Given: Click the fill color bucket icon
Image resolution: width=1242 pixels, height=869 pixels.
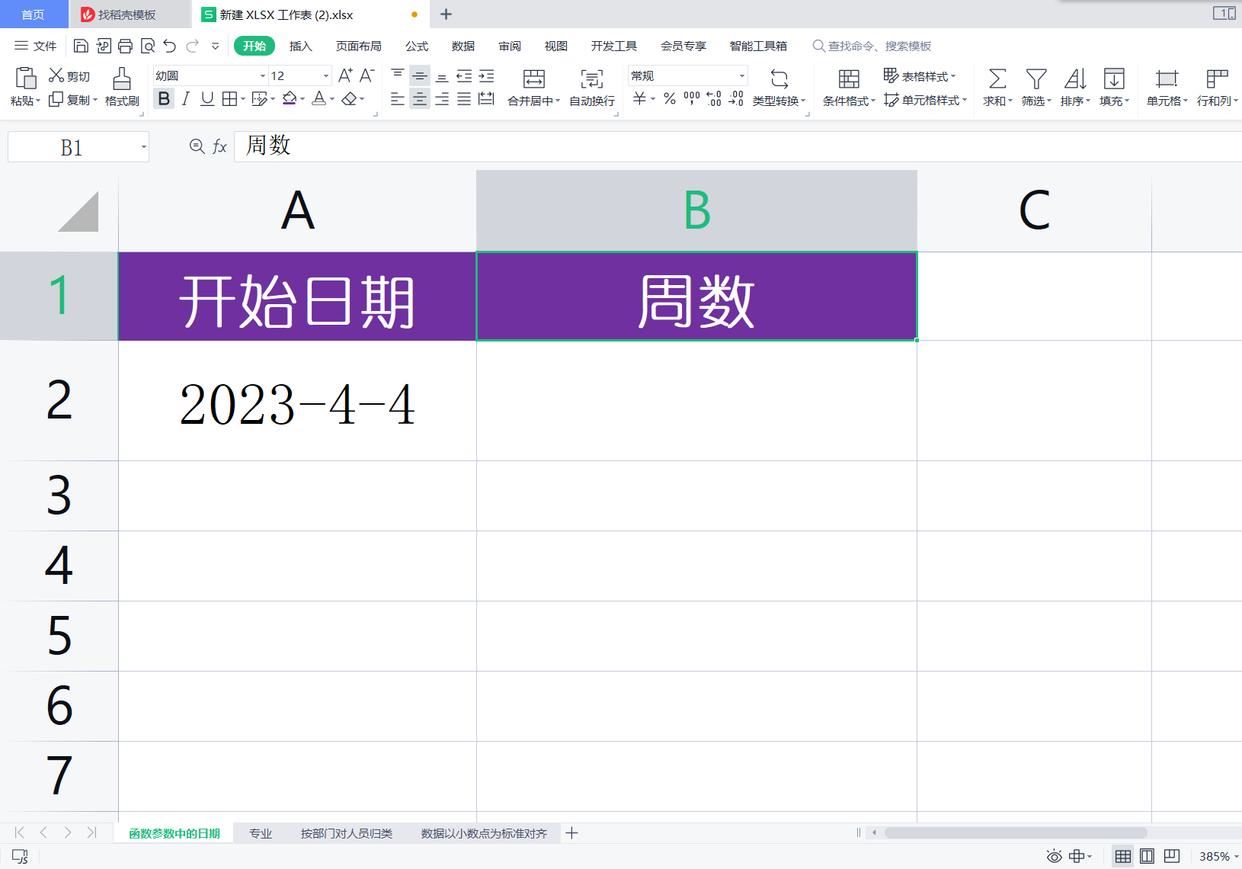Looking at the screenshot, I should pyautogui.click(x=289, y=99).
